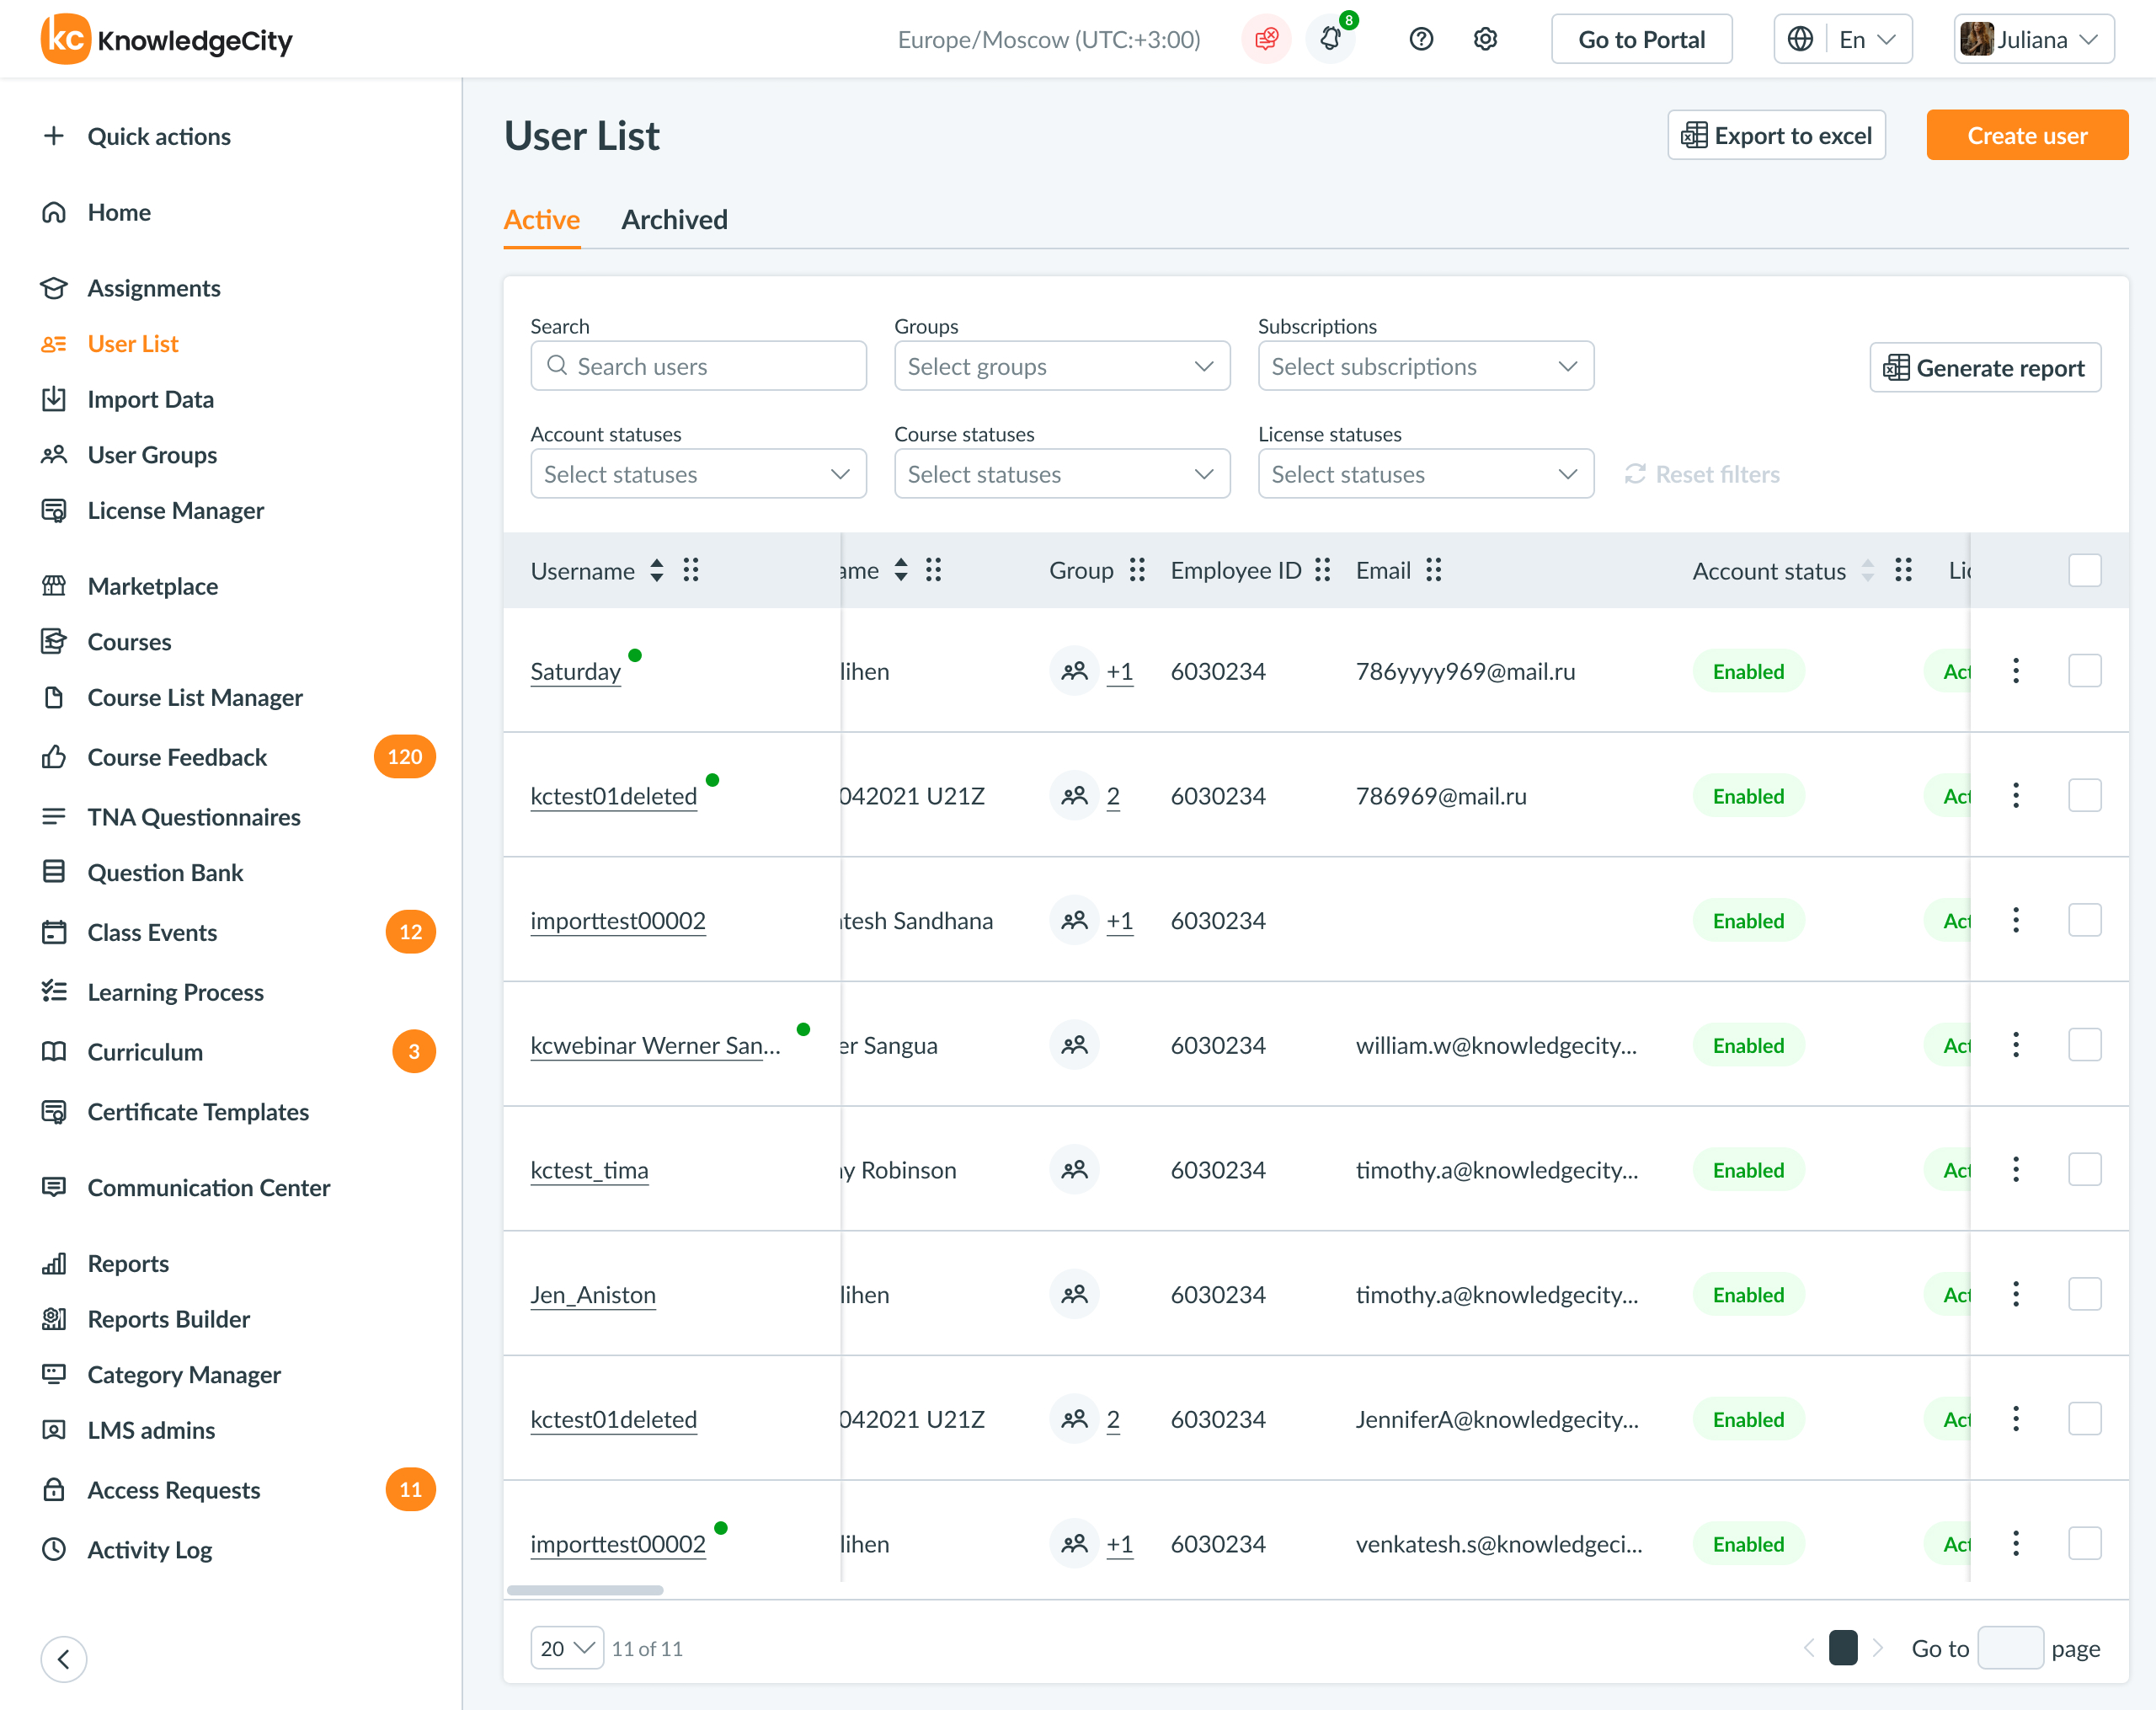This screenshot has height=1710, width=2156.
Task: Select the checkbox for Saturday user row
Action: (2085, 671)
